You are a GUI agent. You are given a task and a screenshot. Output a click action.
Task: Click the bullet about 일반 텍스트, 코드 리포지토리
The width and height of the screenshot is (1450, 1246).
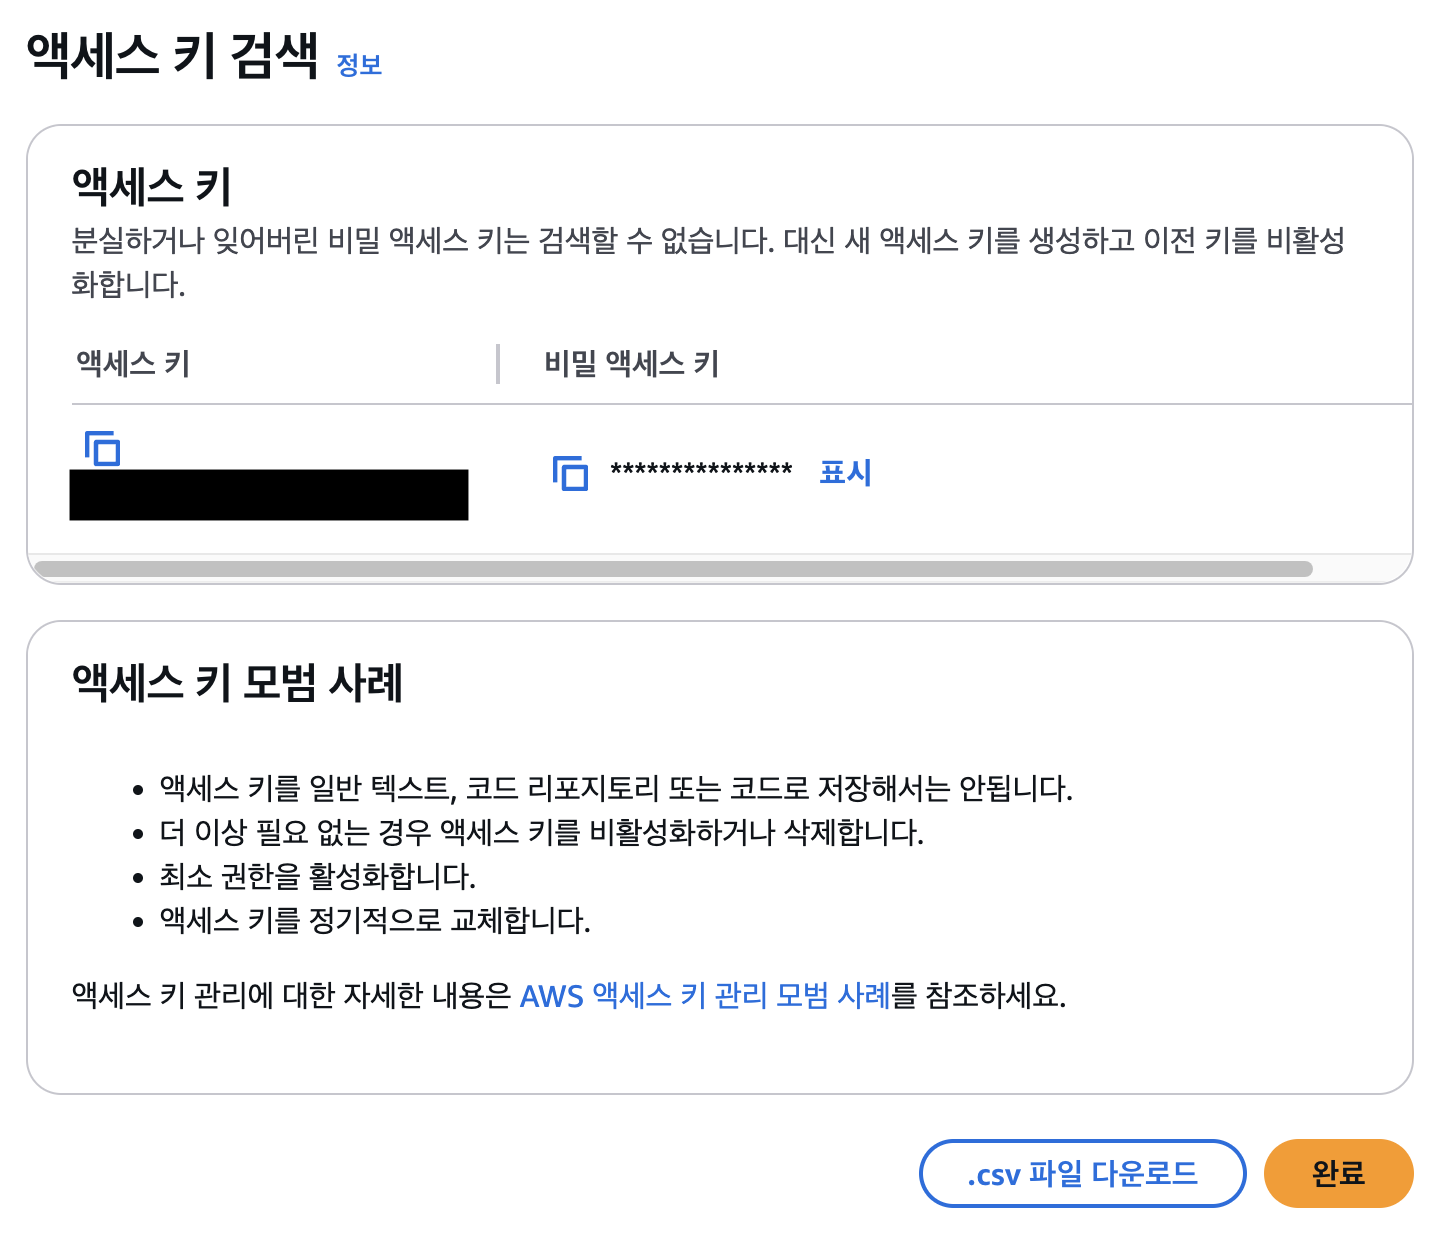coord(615,789)
